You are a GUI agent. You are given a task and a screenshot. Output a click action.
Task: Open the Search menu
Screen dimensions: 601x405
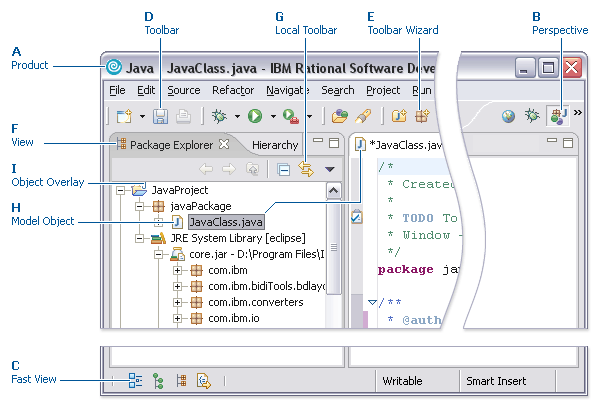[x=338, y=90]
